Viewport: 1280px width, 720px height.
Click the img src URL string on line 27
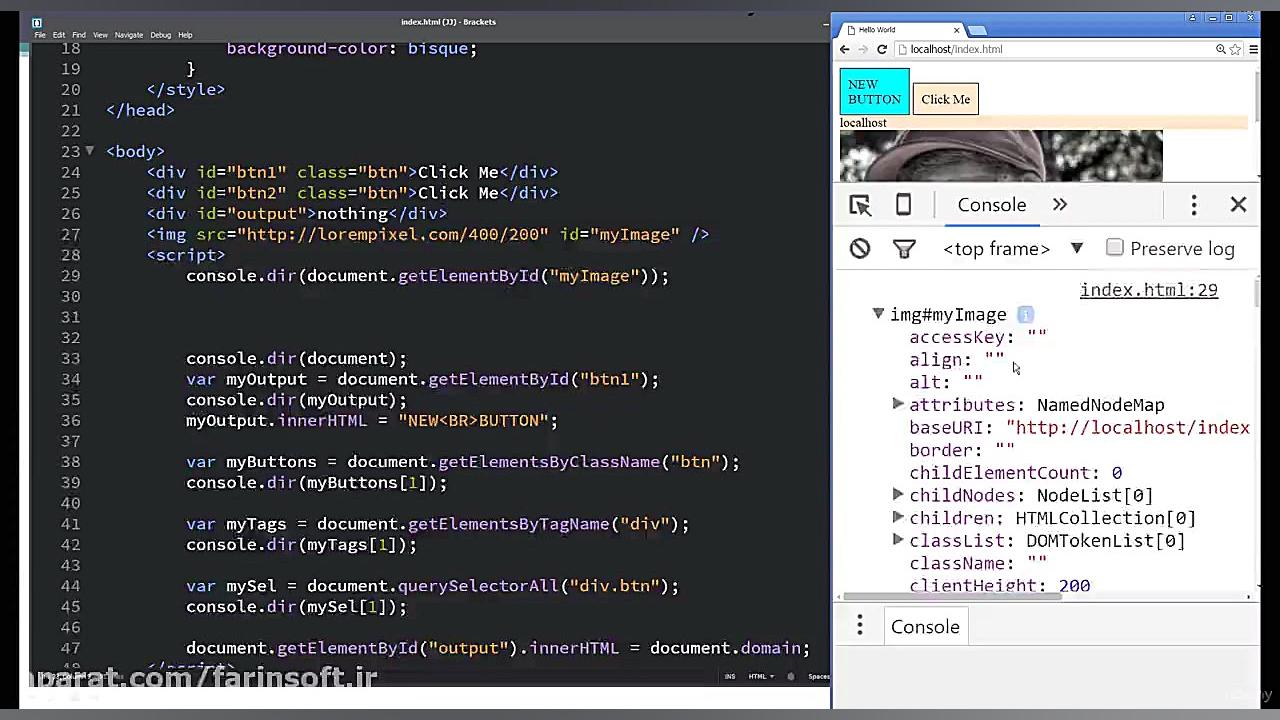(x=392, y=234)
